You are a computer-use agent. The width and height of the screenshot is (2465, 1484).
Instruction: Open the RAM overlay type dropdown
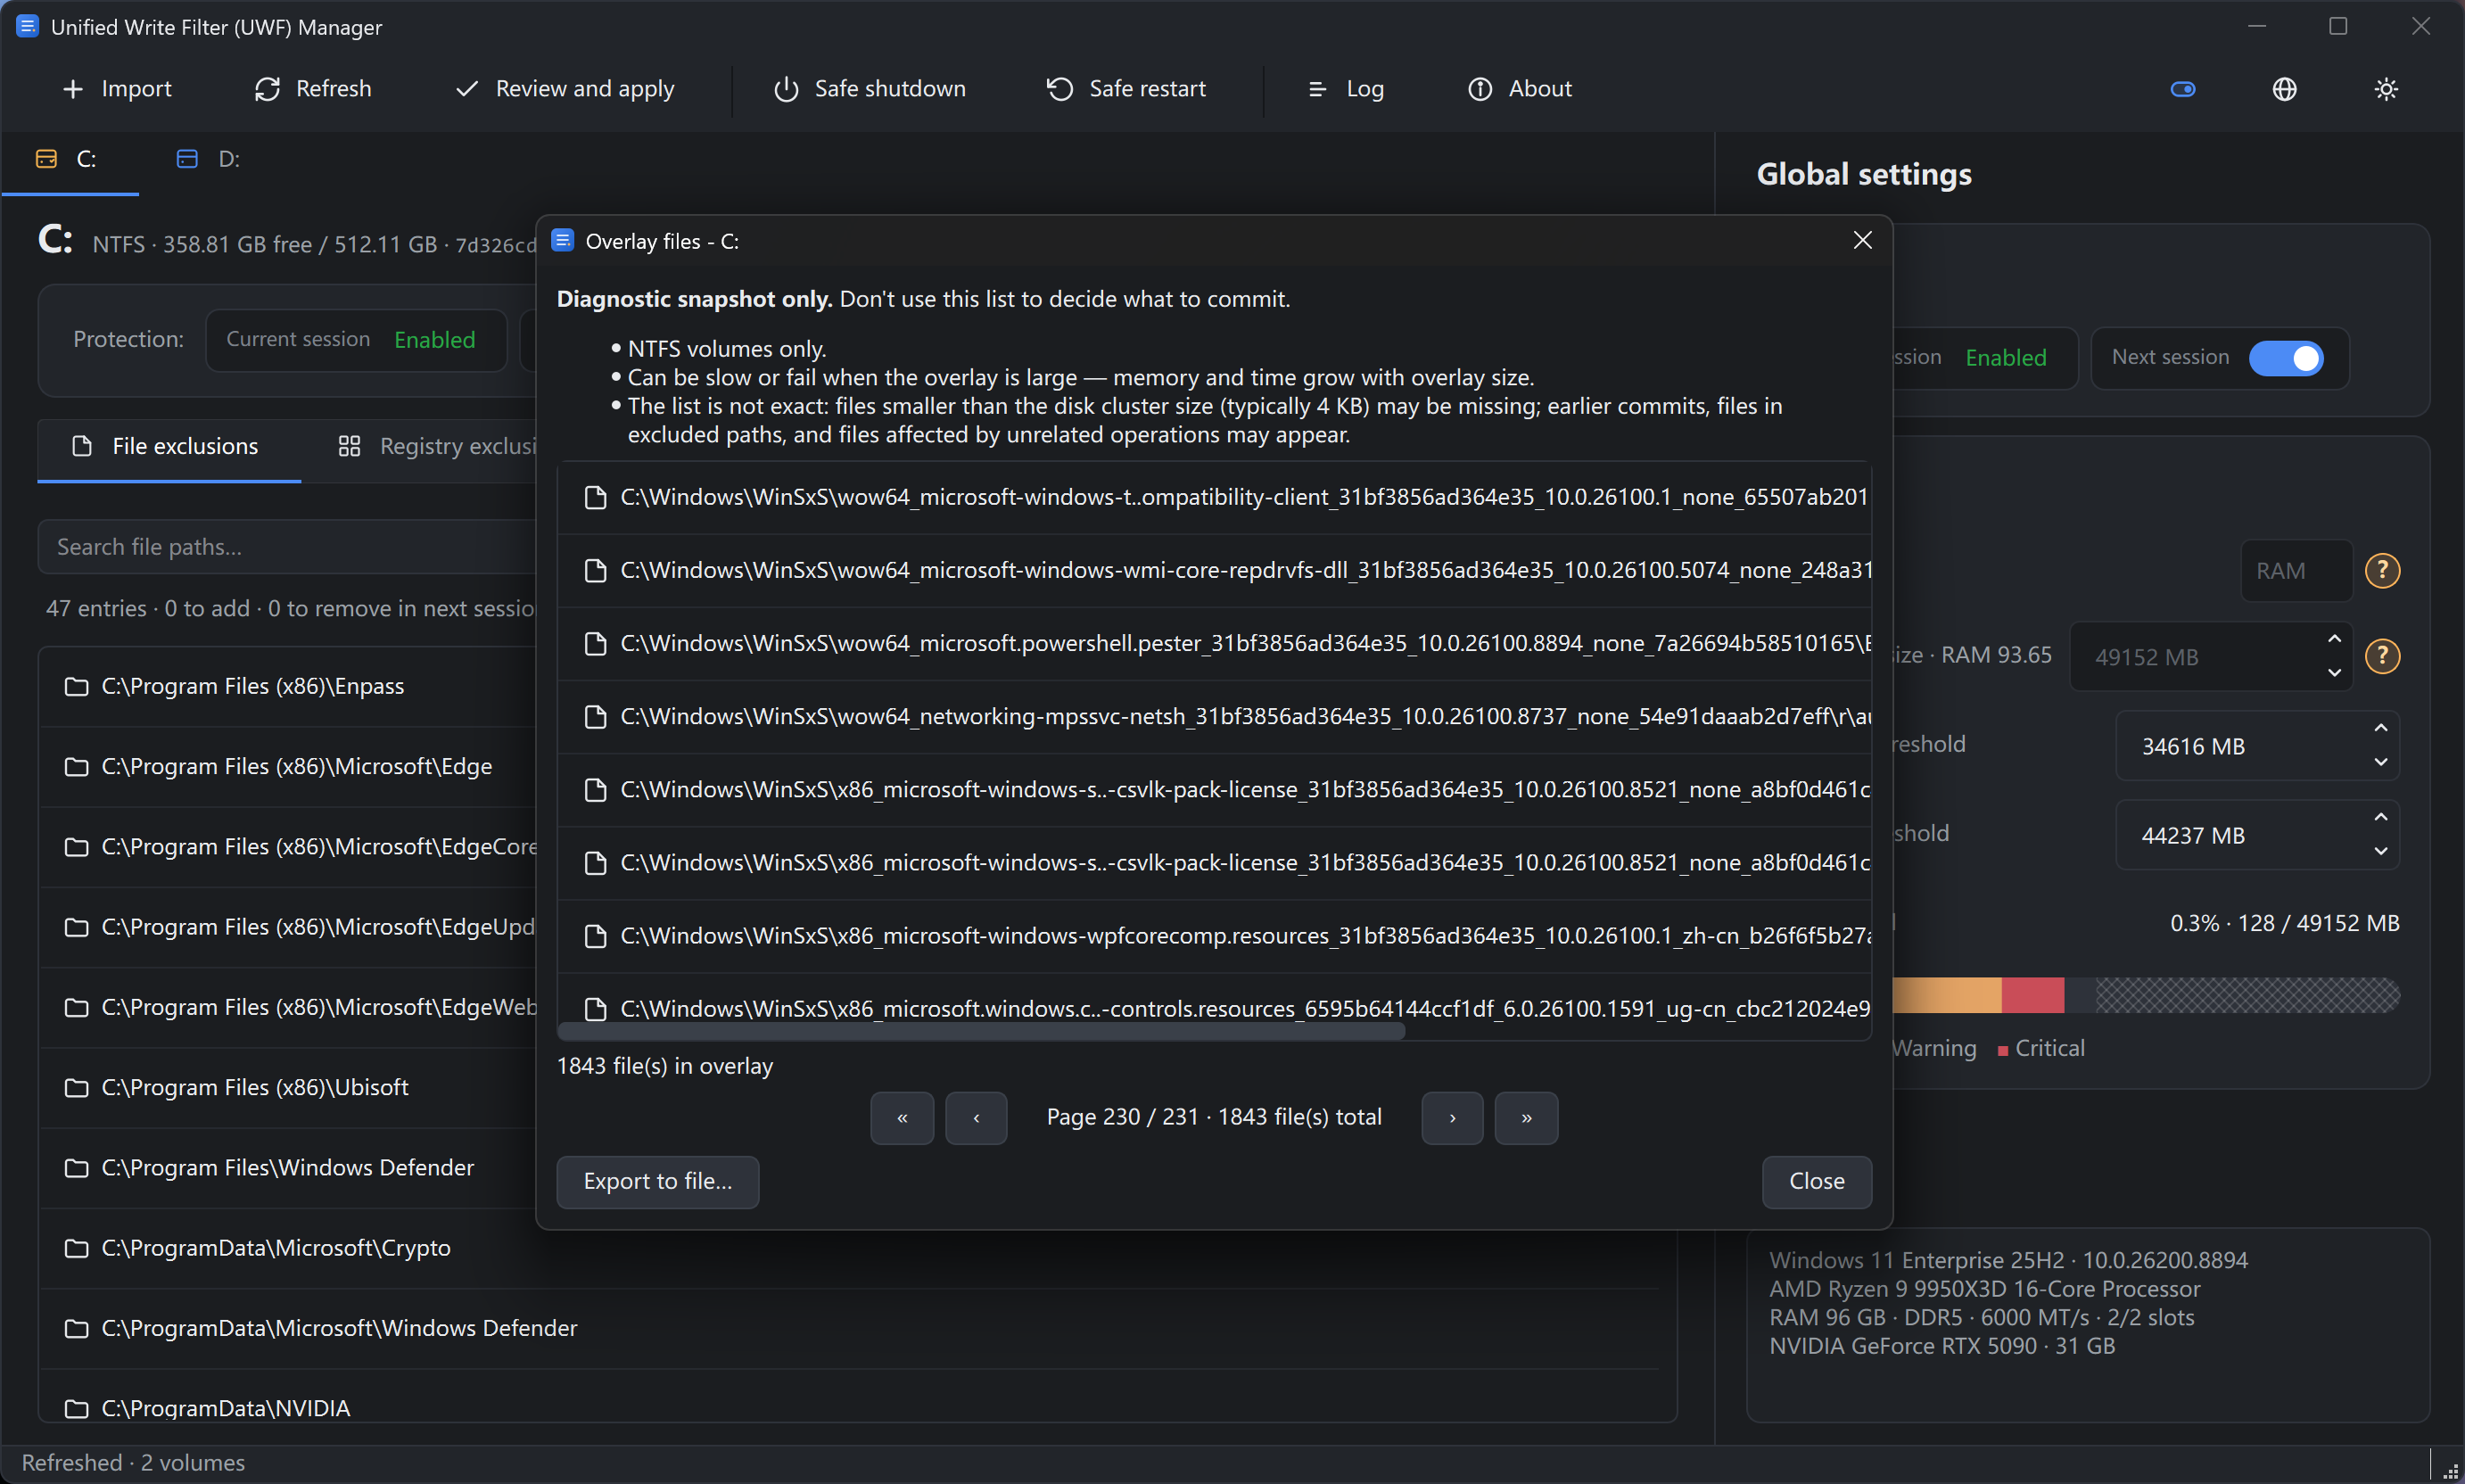point(2296,570)
